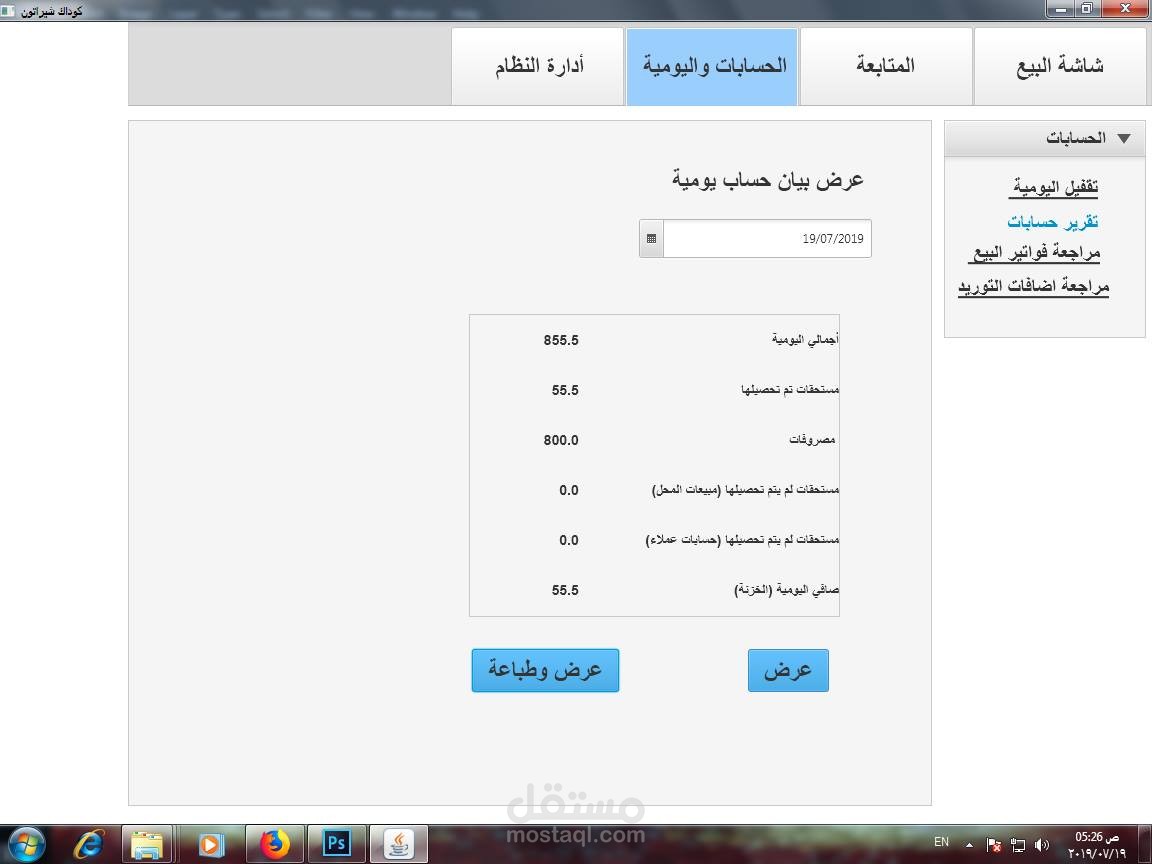1152x864 pixels.
Task: Close the كوداك شيراتون window
Action: tap(1125, 9)
